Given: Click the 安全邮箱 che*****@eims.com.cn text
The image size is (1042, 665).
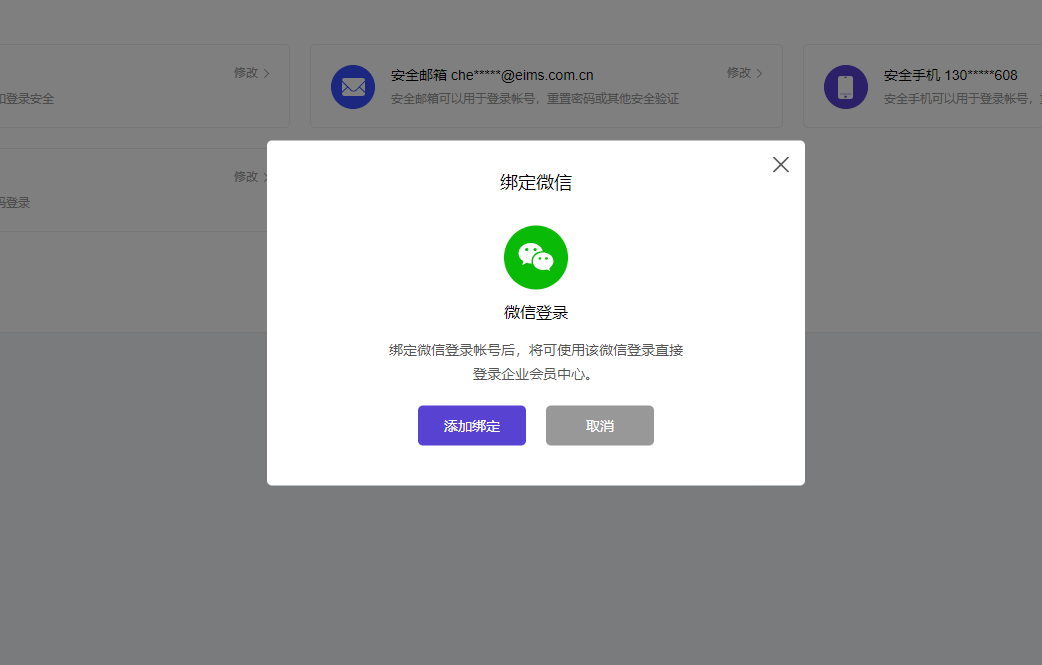Looking at the screenshot, I should [x=492, y=75].
